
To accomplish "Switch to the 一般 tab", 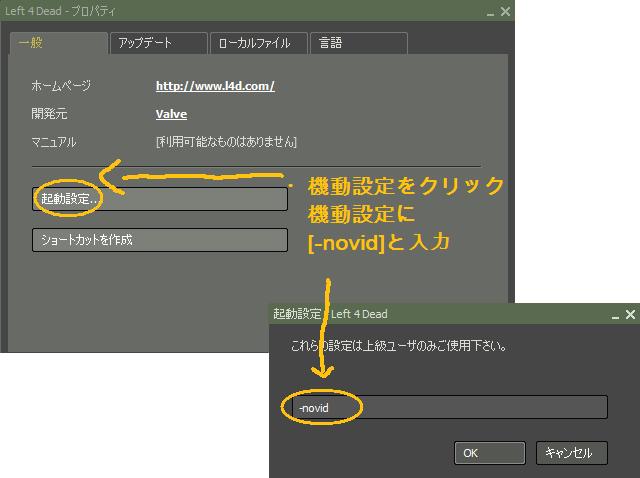I will [59, 43].
